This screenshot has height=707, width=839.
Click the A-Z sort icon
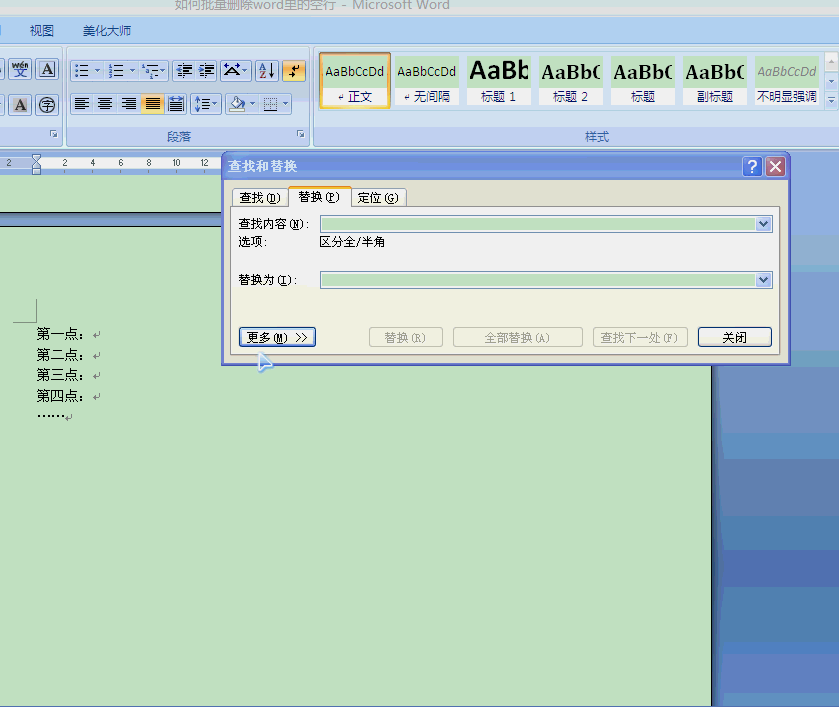tap(266, 71)
